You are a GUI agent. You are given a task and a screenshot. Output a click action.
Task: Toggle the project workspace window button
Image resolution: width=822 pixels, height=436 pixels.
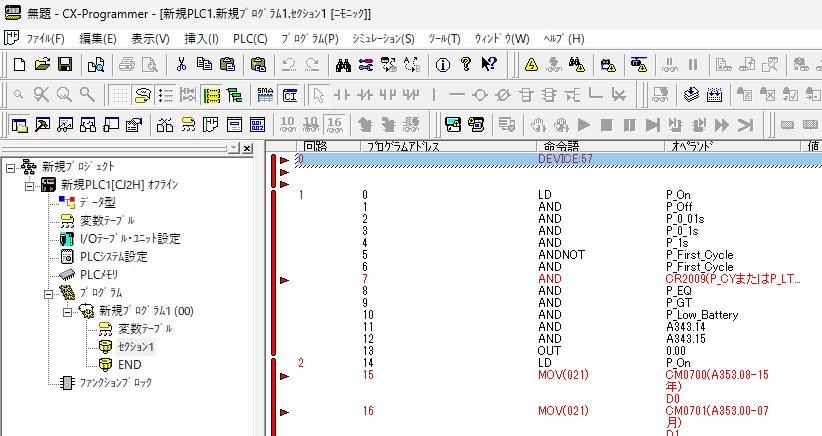click(20, 125)
